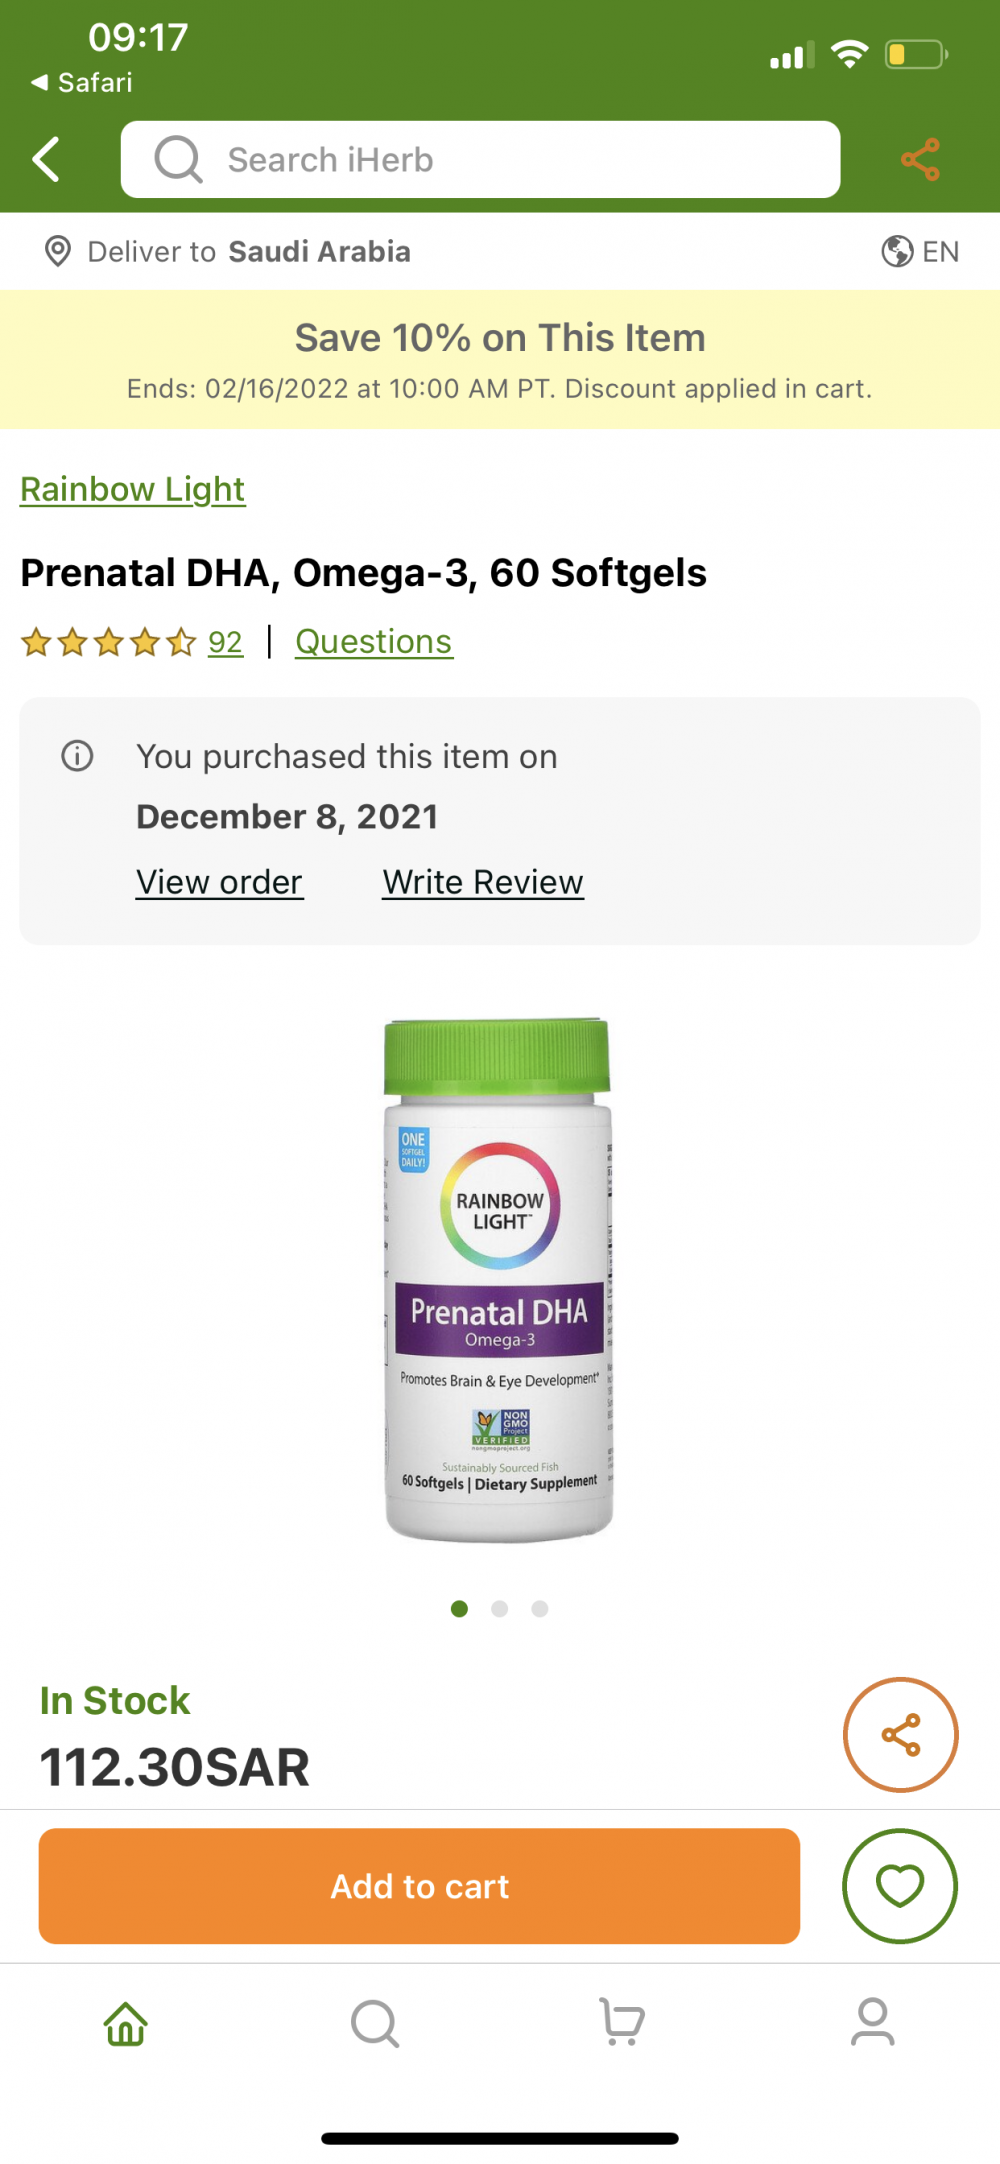Open the 92 reviews count link
1000x2164 pixels.
(225, 642)
